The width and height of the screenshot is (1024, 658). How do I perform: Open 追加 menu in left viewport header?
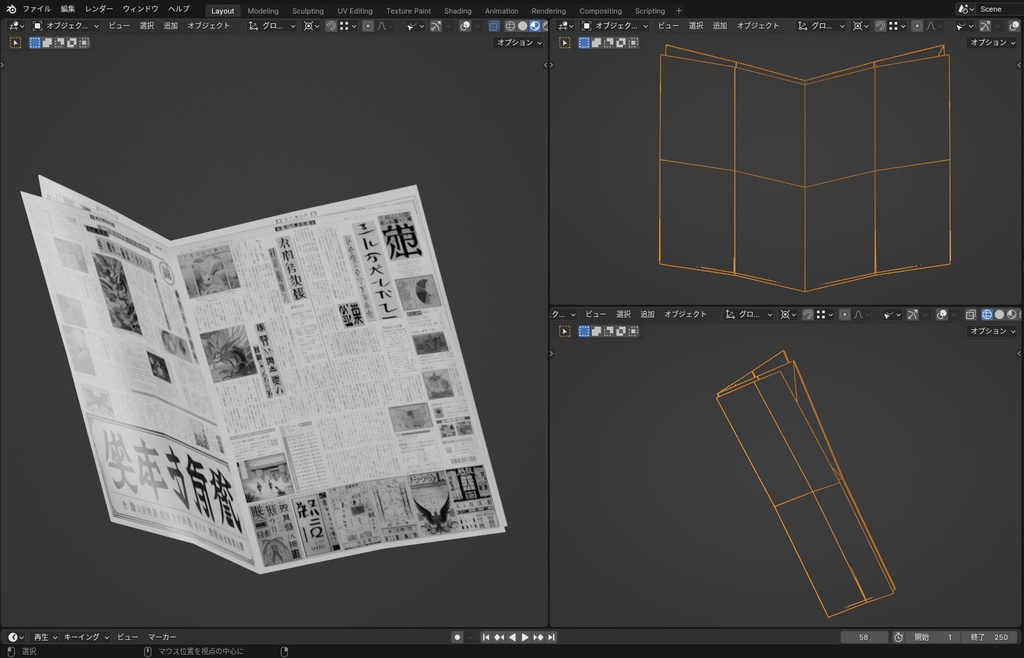point(170,26)
